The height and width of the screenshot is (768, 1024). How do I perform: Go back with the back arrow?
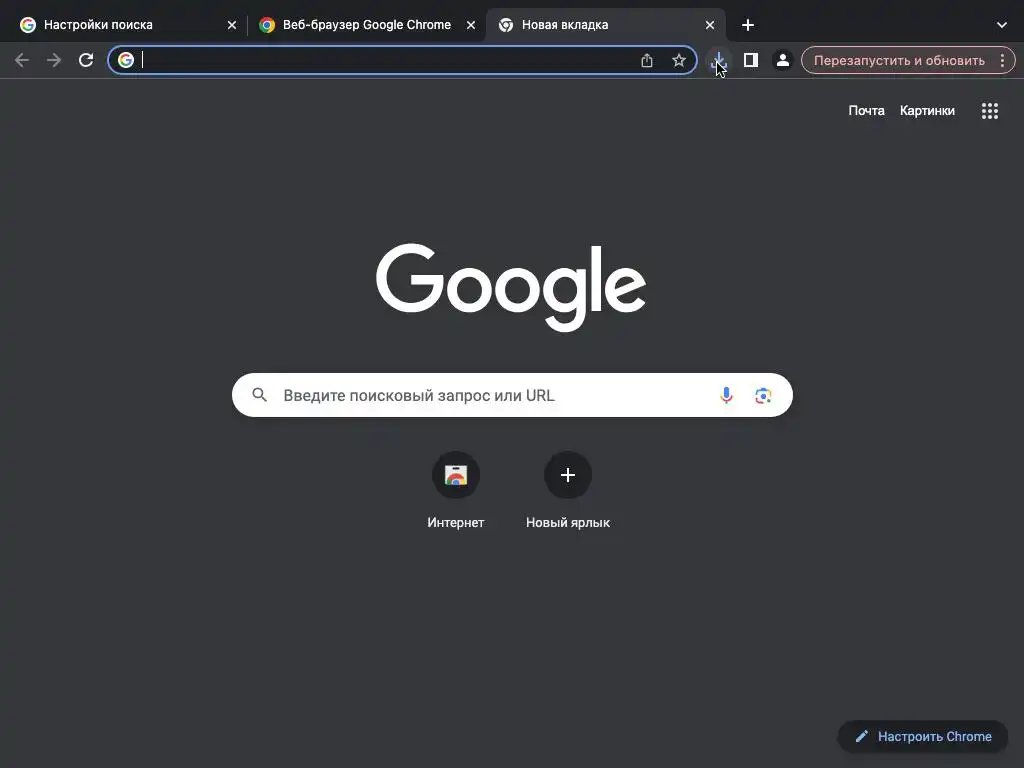click(x=22, y=60)
